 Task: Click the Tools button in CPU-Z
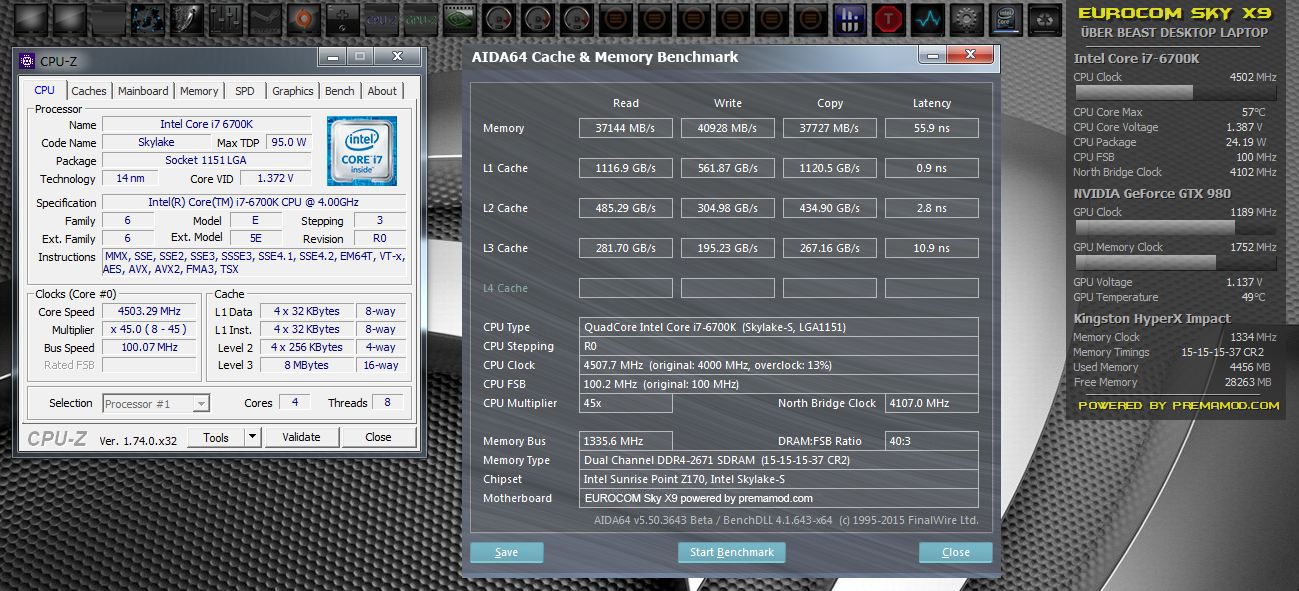point(216,437)
